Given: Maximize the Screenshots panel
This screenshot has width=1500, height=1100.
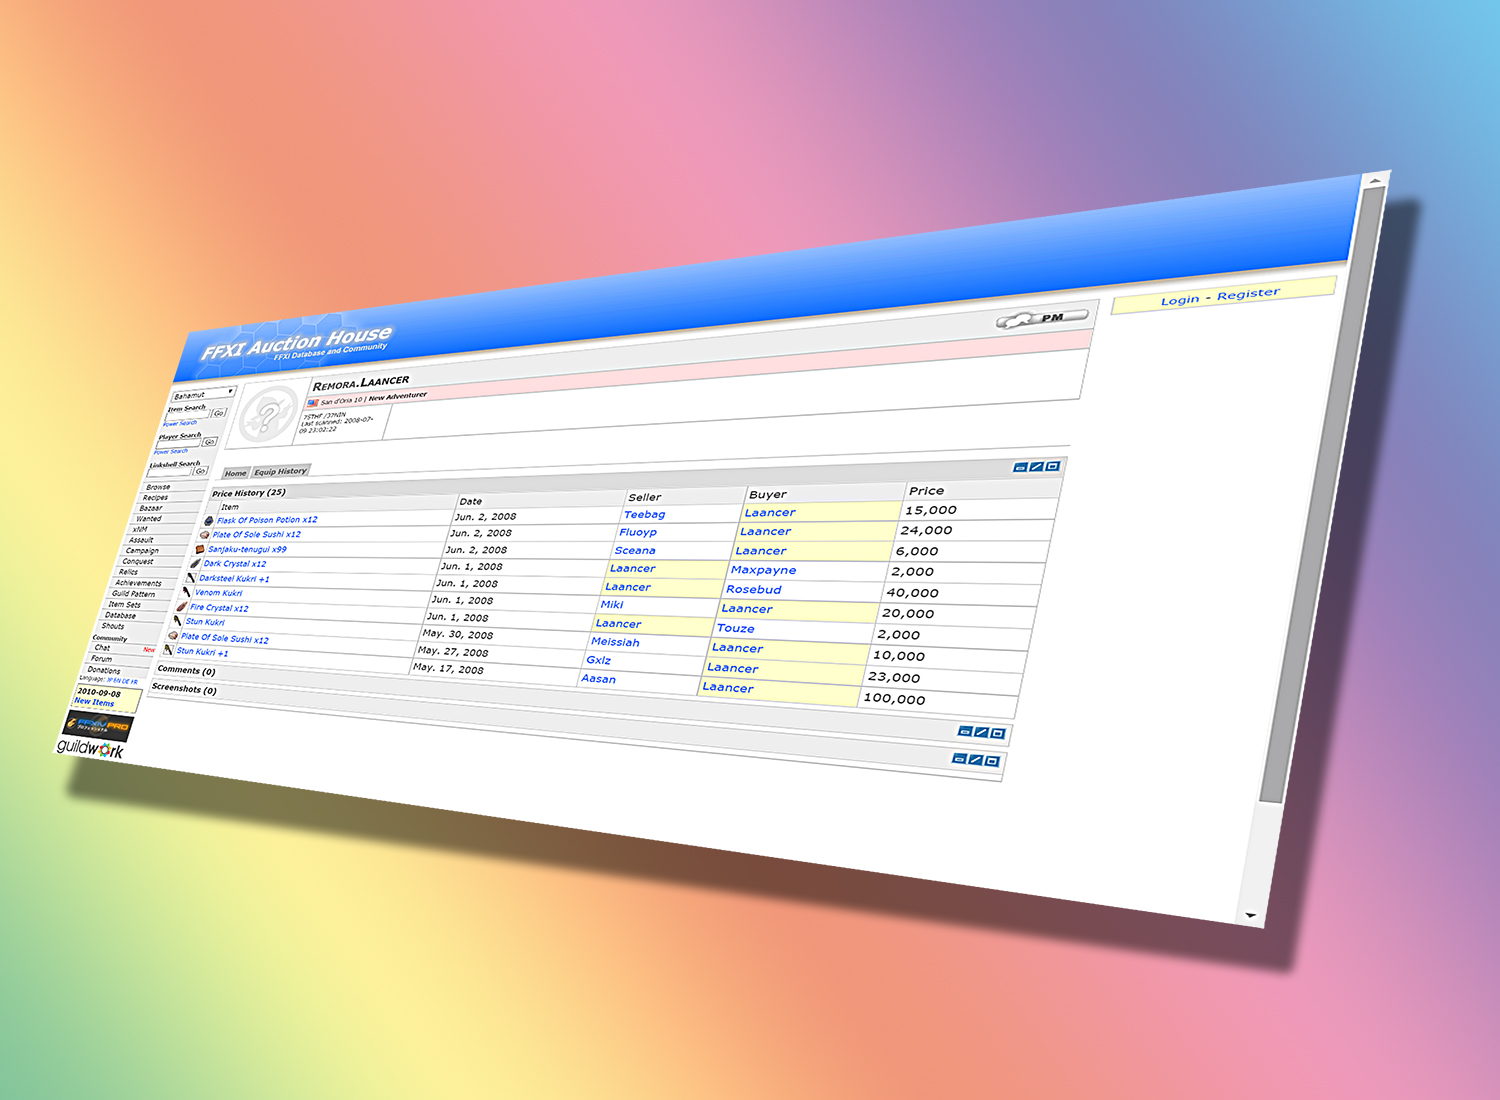Looking at the screenshot, I should pyautogui.click(x=991, y=761).
